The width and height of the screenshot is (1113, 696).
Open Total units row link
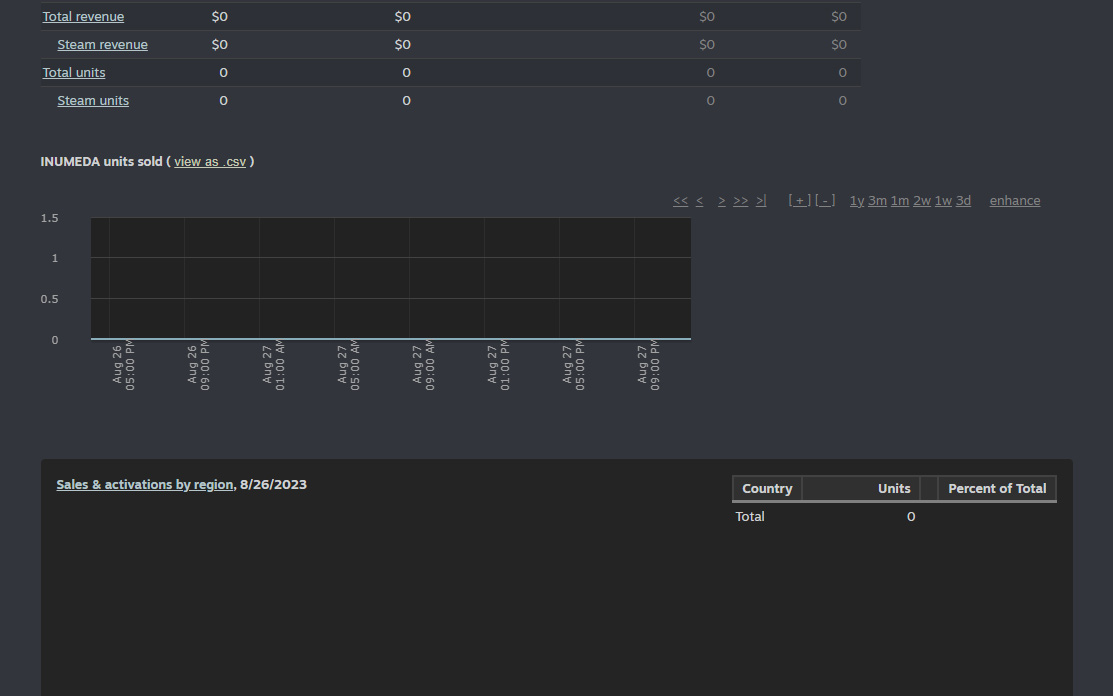[74, 73]
